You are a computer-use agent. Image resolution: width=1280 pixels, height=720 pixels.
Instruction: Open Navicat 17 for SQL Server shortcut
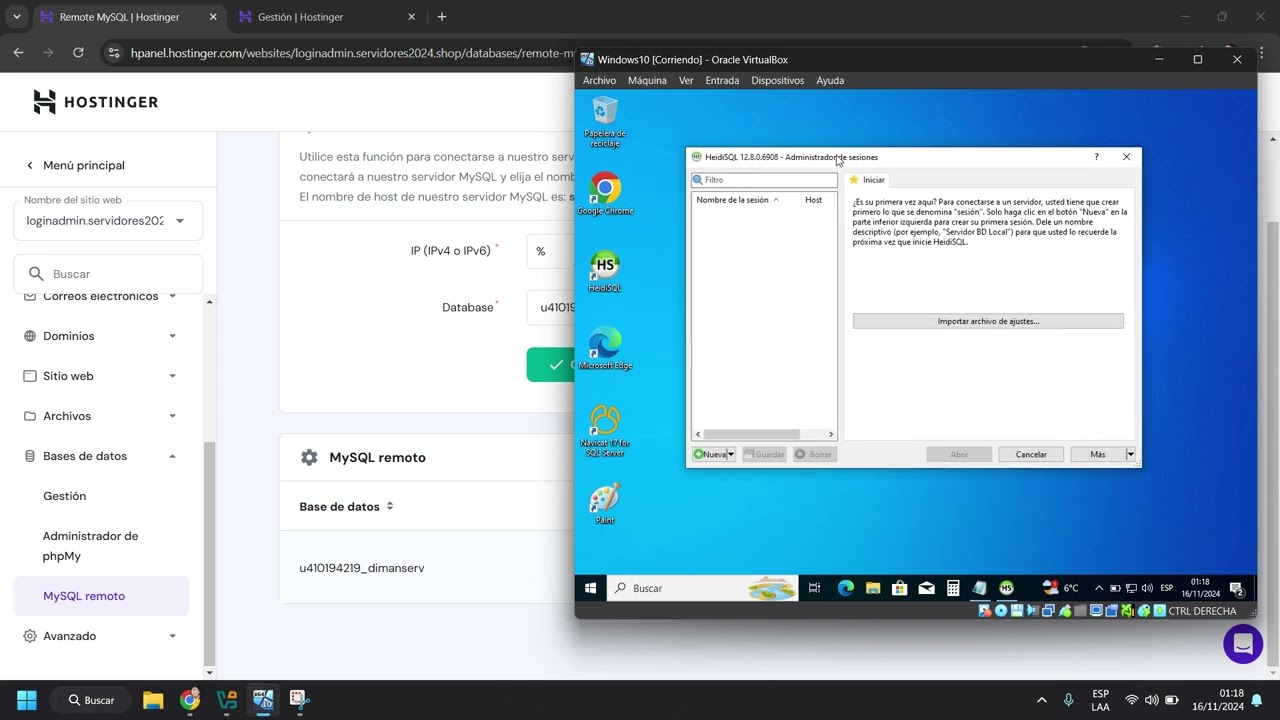coord(605,431)
